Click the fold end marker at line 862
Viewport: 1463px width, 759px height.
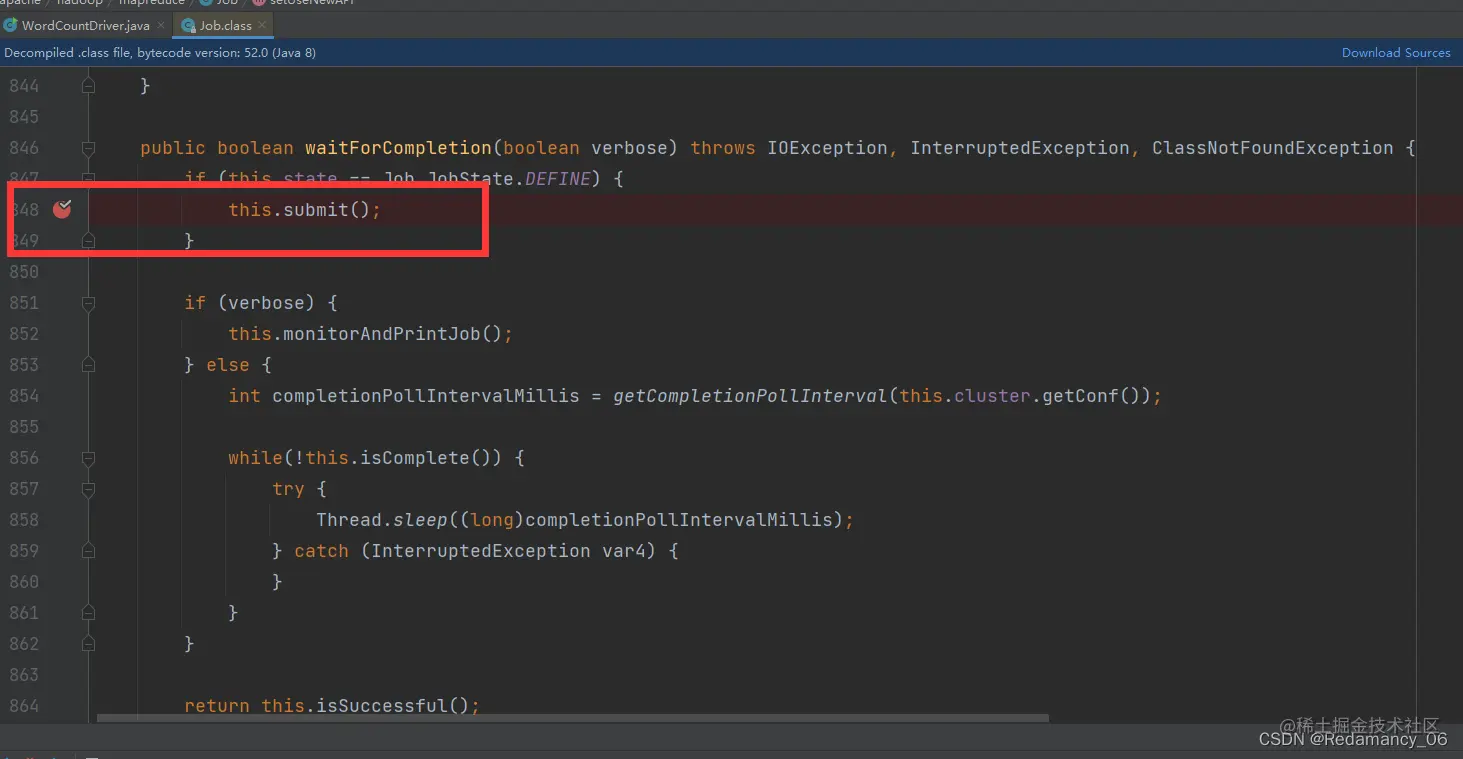pos(88,644)
